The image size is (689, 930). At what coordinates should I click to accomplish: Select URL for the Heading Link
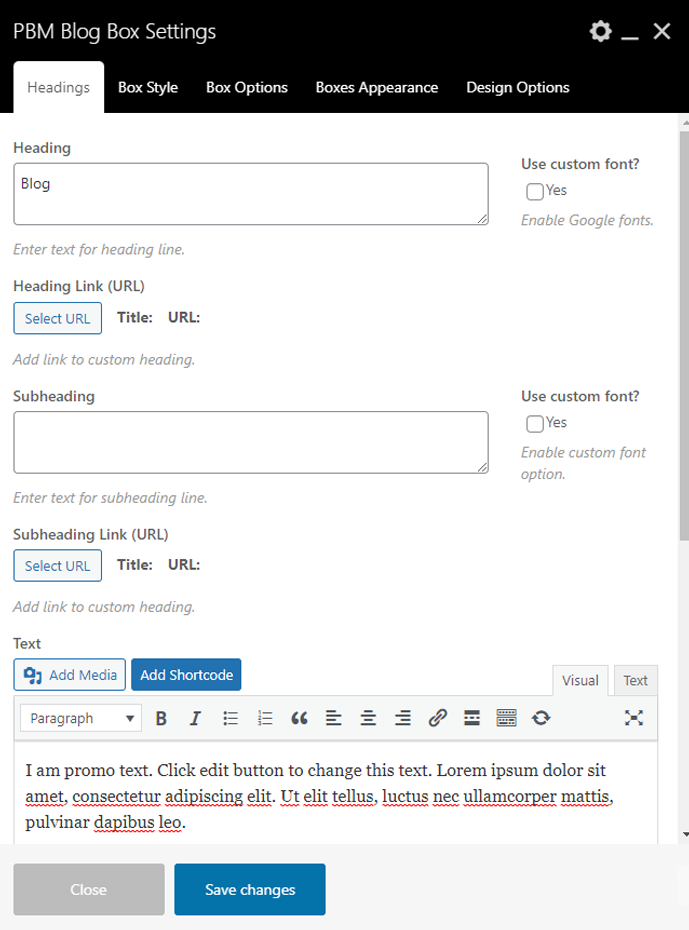pyautogui.click(x=57, y=319)
